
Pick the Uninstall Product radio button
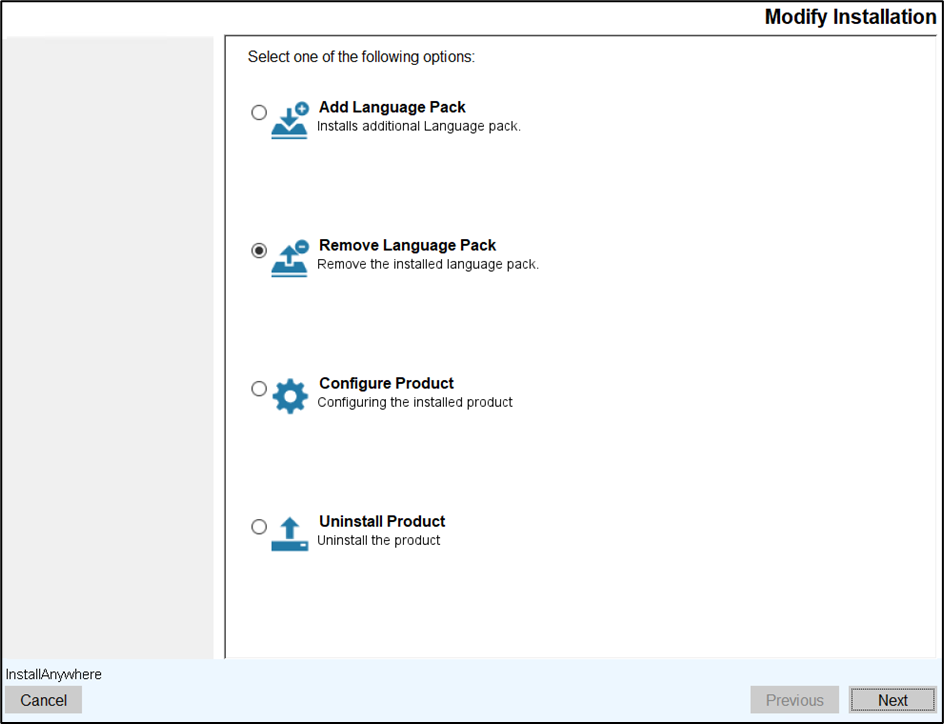point(259,527)
